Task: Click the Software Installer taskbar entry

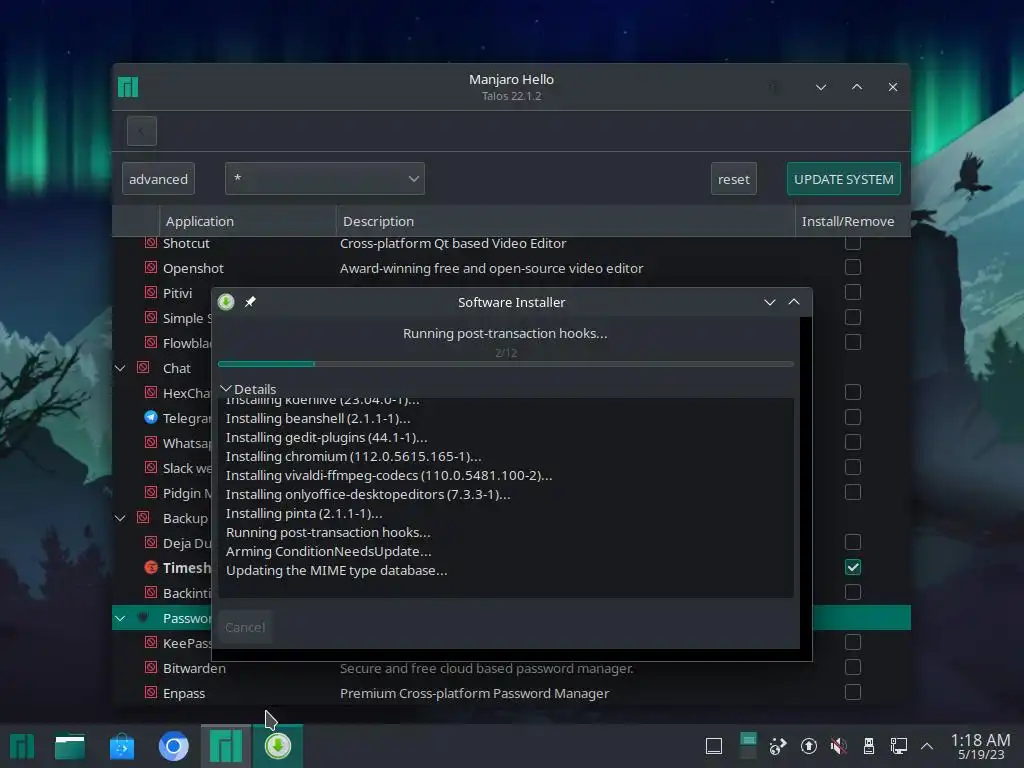Action: pos(278,746)
